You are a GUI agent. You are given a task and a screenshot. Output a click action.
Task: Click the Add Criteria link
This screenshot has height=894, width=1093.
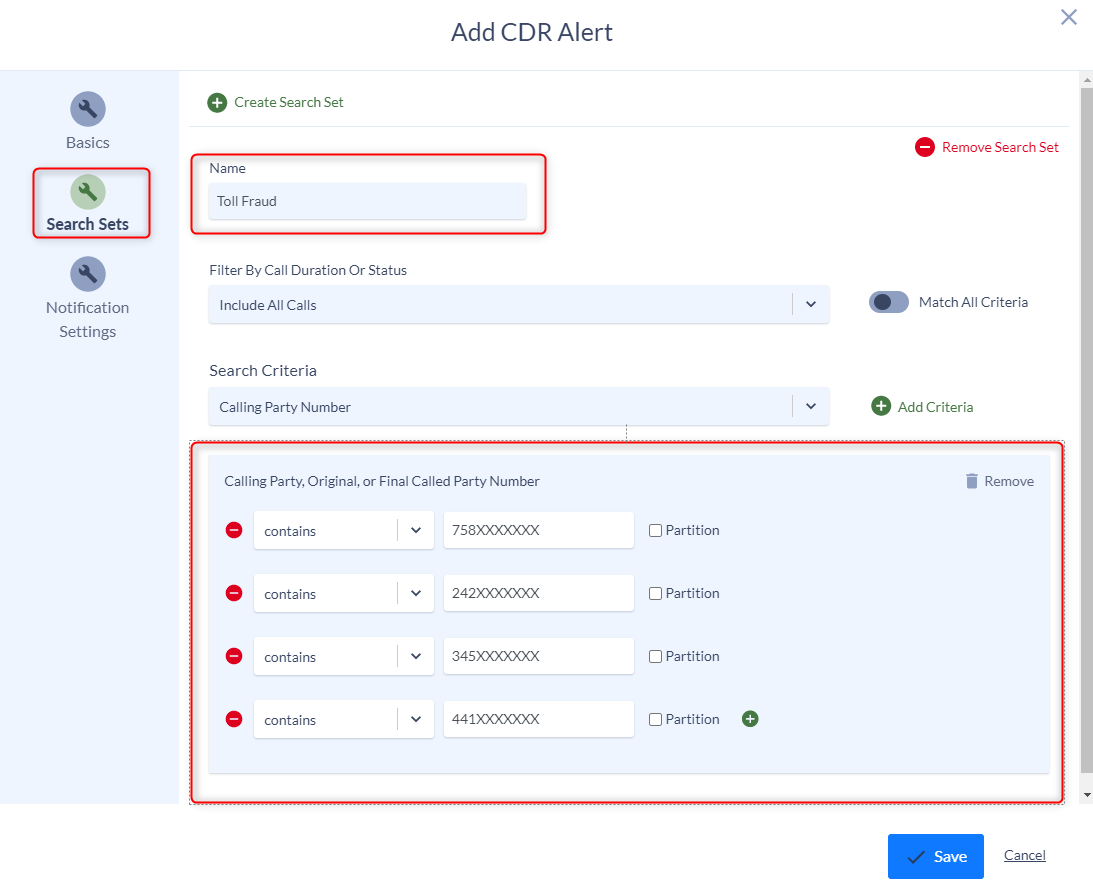click(935, 407)
